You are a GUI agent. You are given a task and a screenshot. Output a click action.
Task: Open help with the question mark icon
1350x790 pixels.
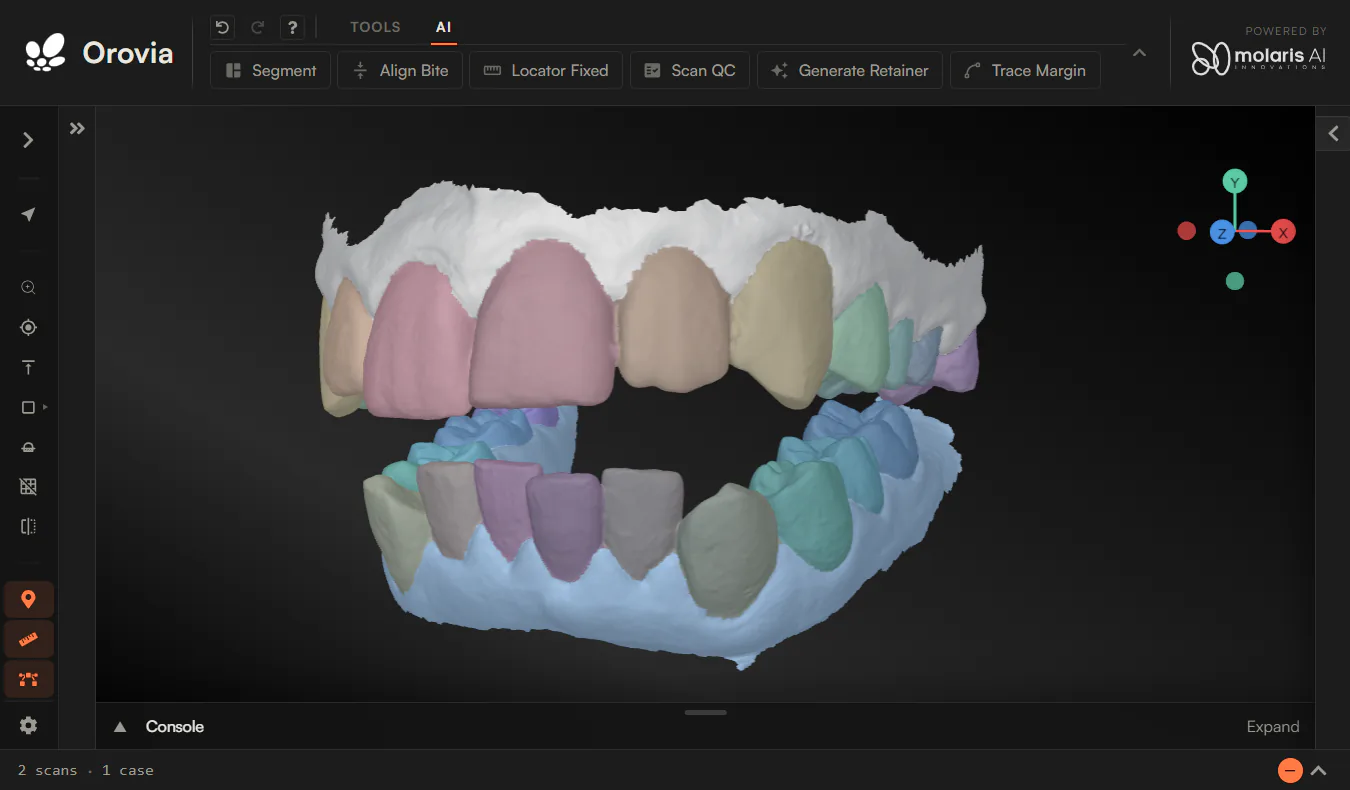pyautogui.click(x=291, y=27)
